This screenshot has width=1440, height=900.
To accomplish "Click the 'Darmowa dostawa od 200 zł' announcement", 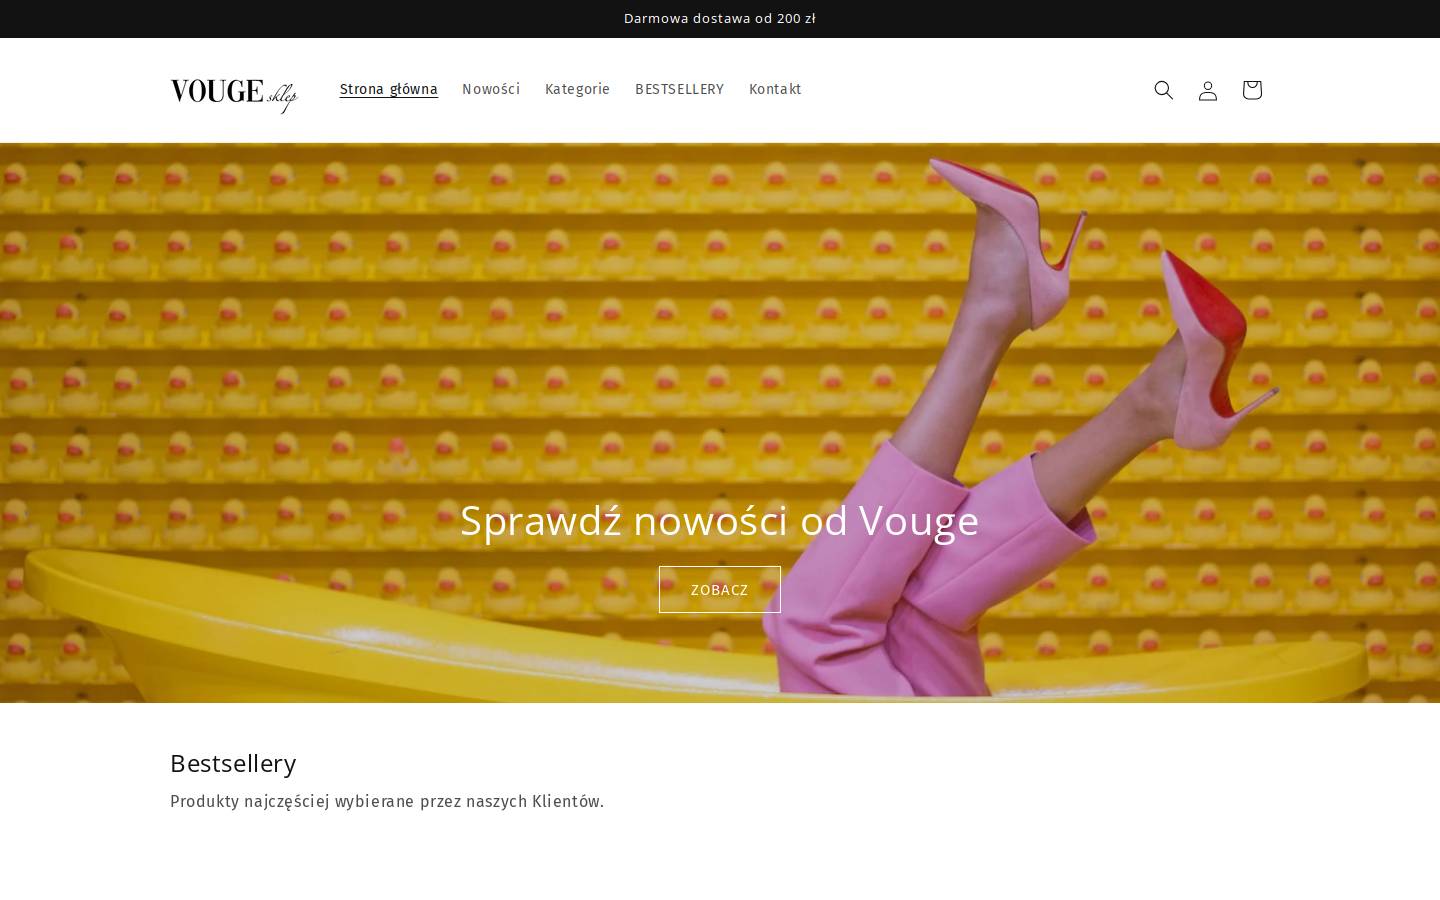I will (x=719, y=19).
